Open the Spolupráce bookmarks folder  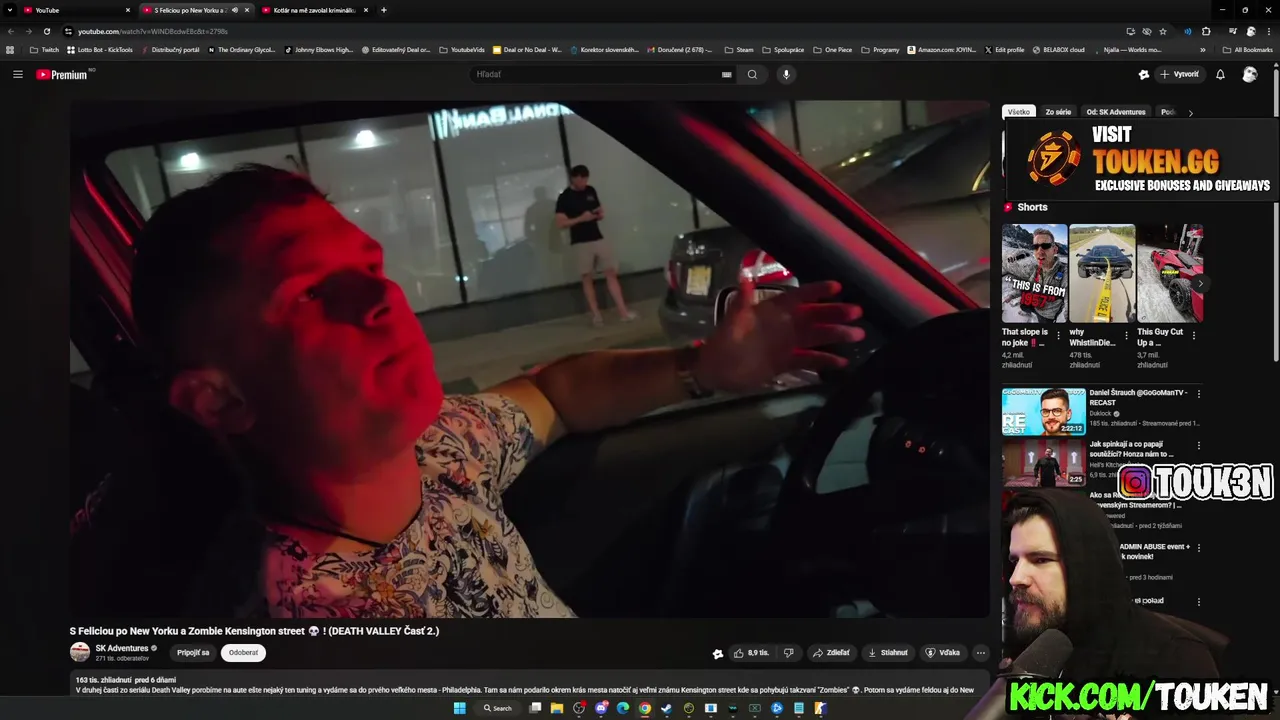click(783, 49)
